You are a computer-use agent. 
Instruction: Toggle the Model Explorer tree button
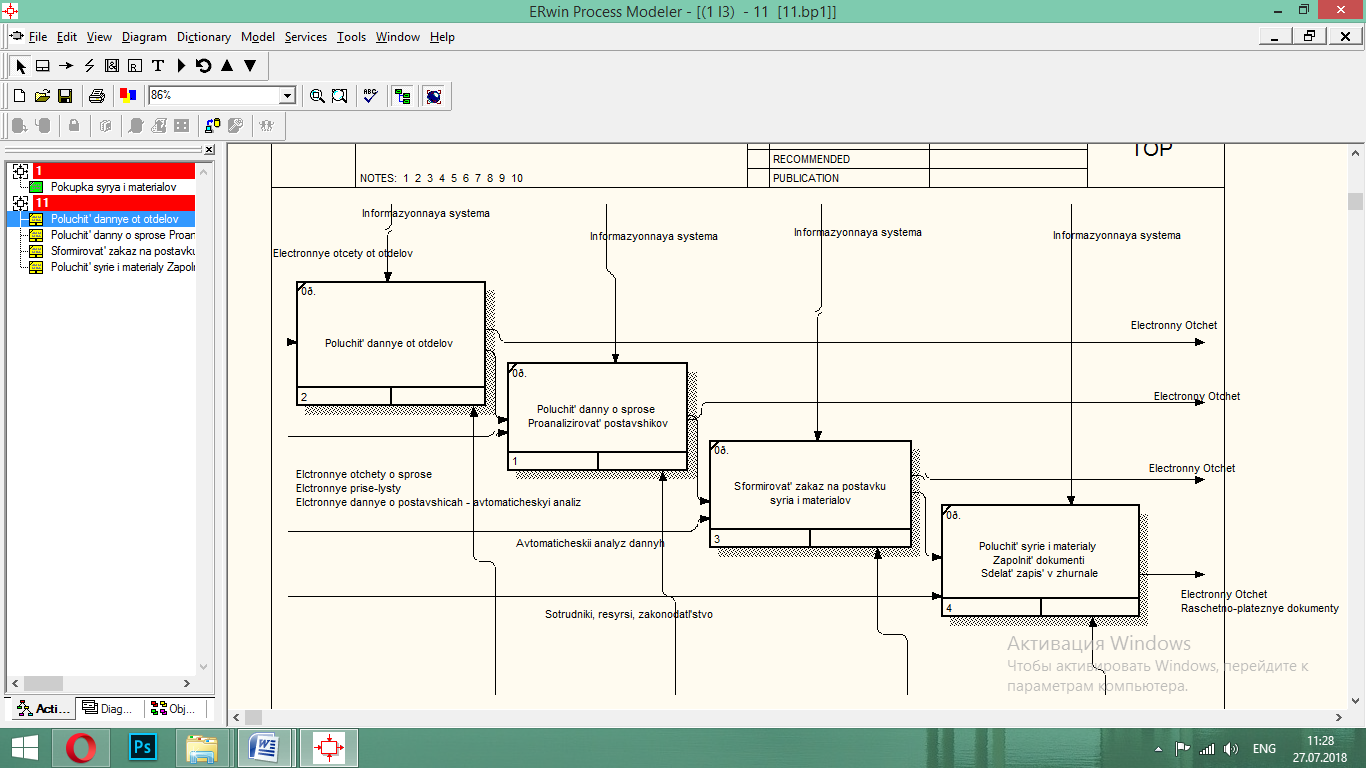coord(403,96)
